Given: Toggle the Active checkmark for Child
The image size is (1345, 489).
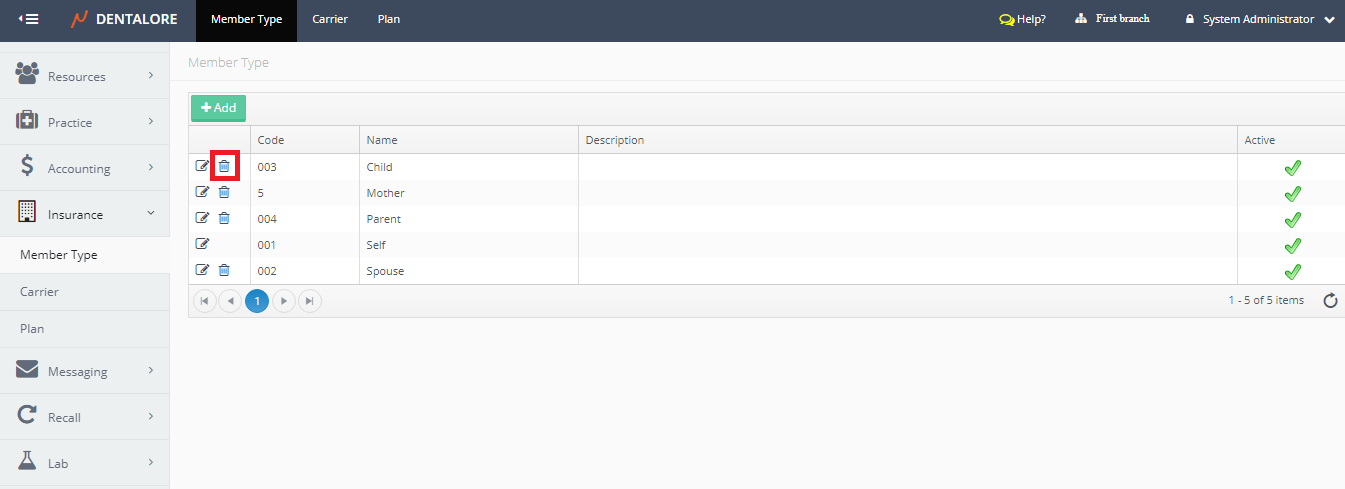Looking at the screenshot, I should point(1292,167).
